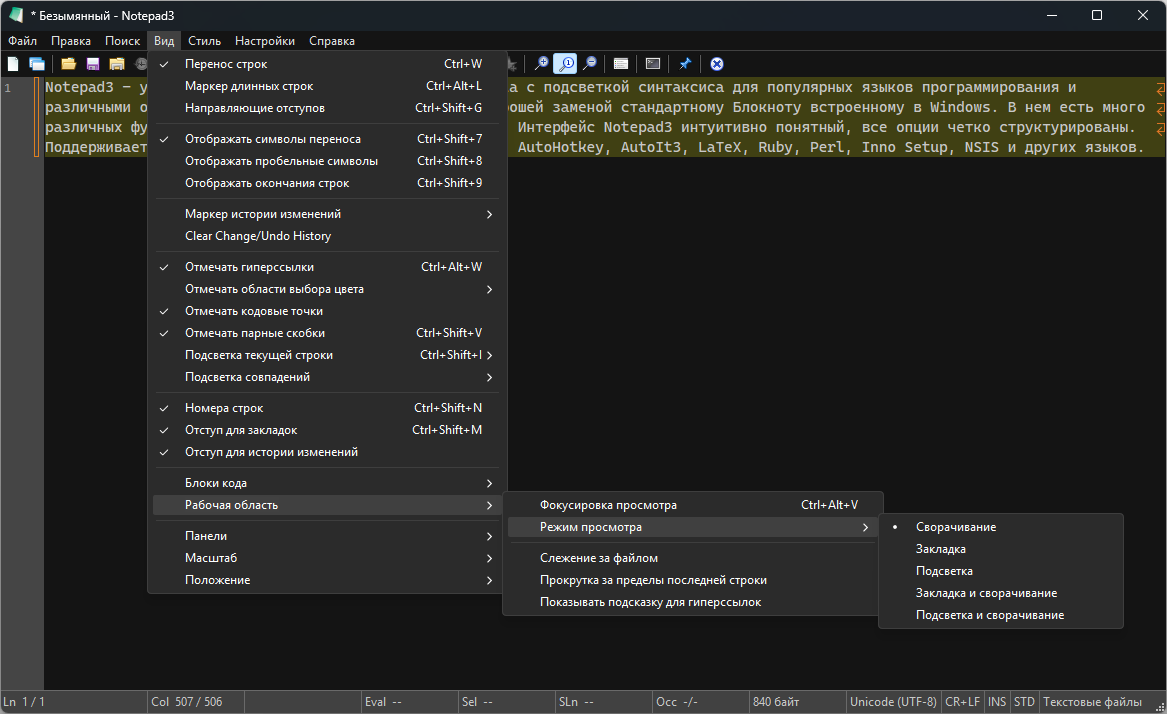This screenshot has width=1167, height=714.
Task: Click the Open folder toolbar icon
Action: pos(69,64)
